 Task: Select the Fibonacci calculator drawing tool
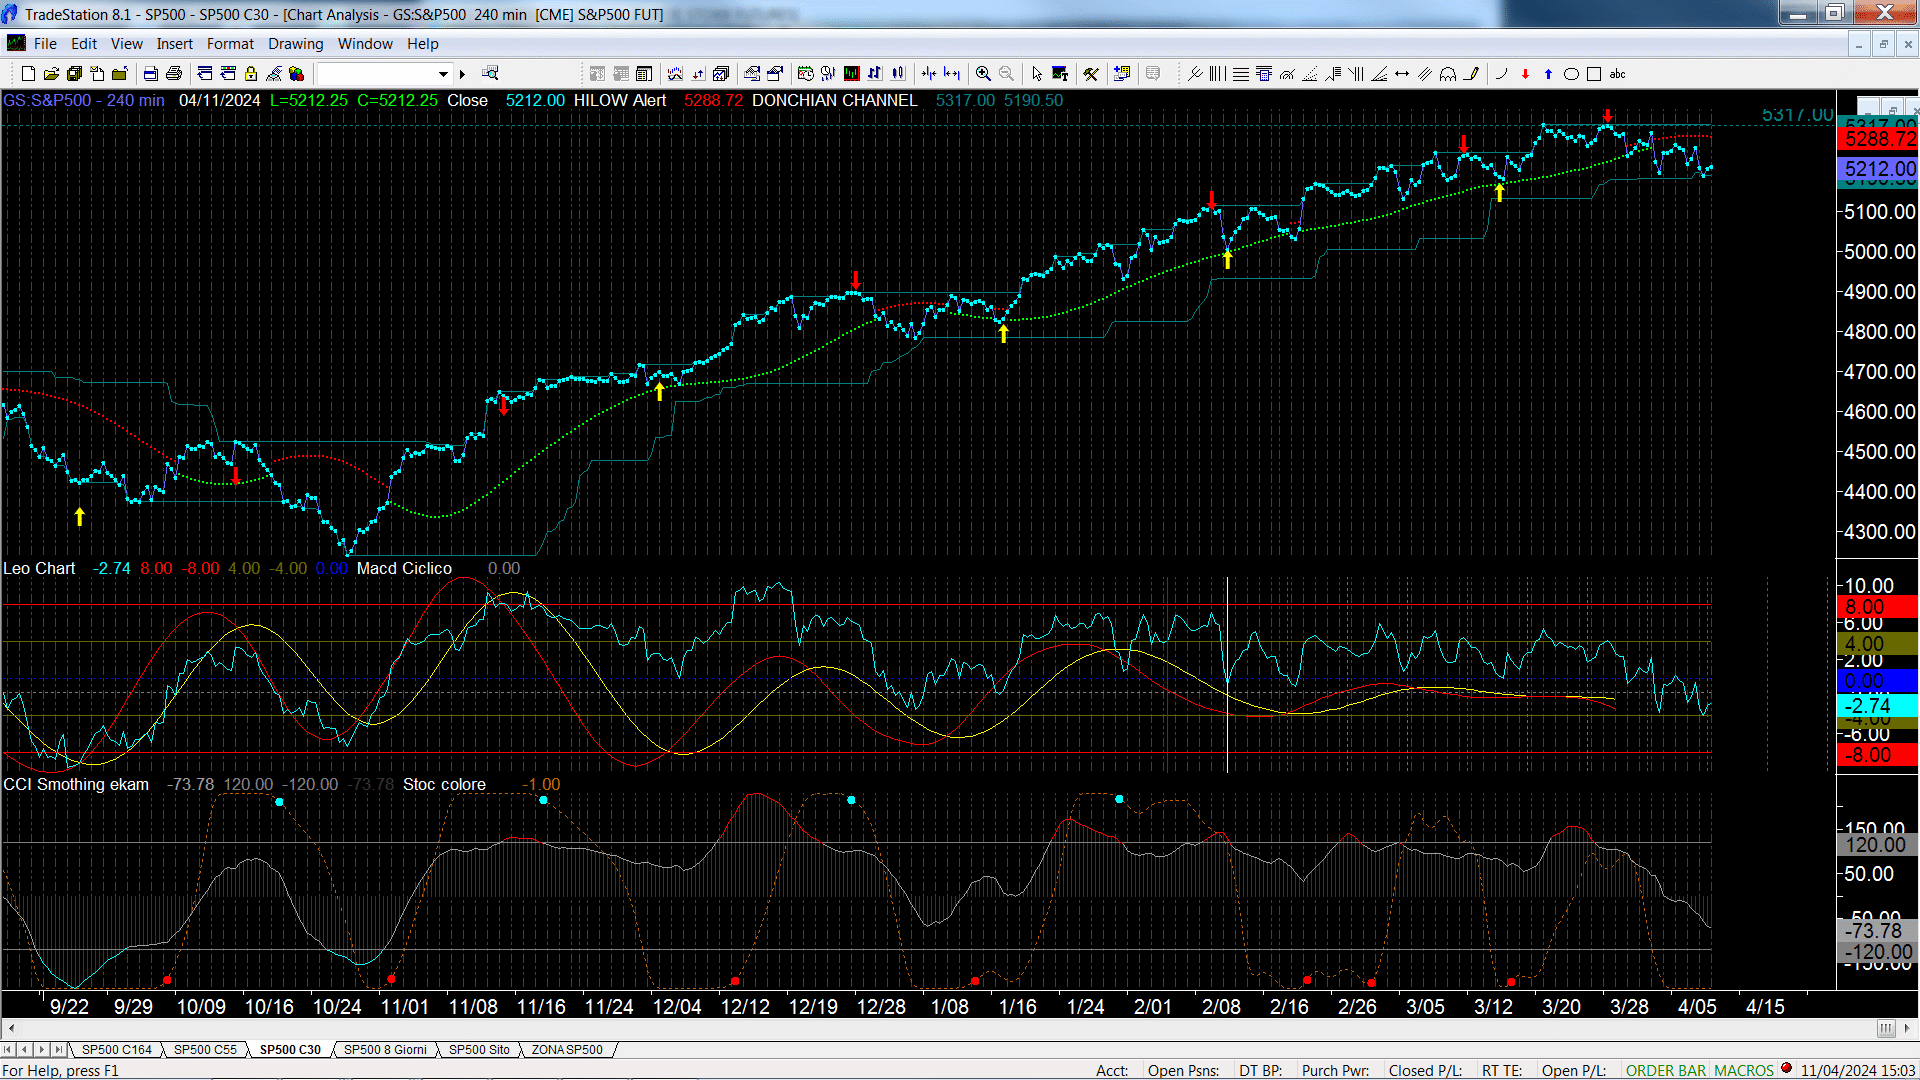tap(1264, 74)
